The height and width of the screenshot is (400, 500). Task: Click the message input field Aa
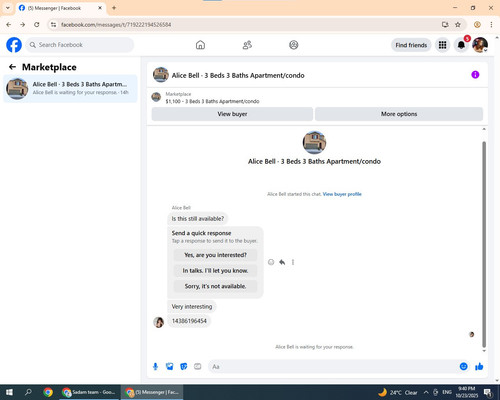332,367
